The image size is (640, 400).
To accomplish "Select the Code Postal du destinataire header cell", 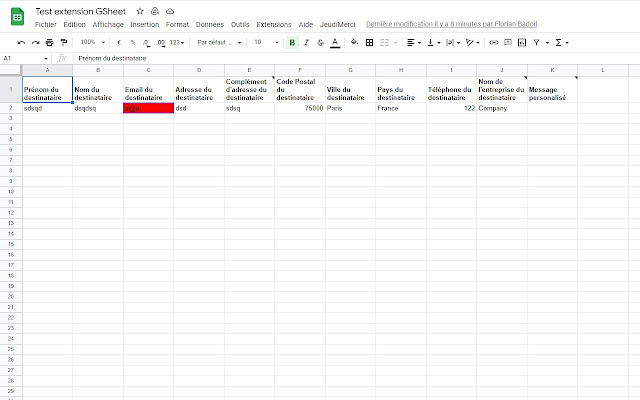I will (300, 89).
